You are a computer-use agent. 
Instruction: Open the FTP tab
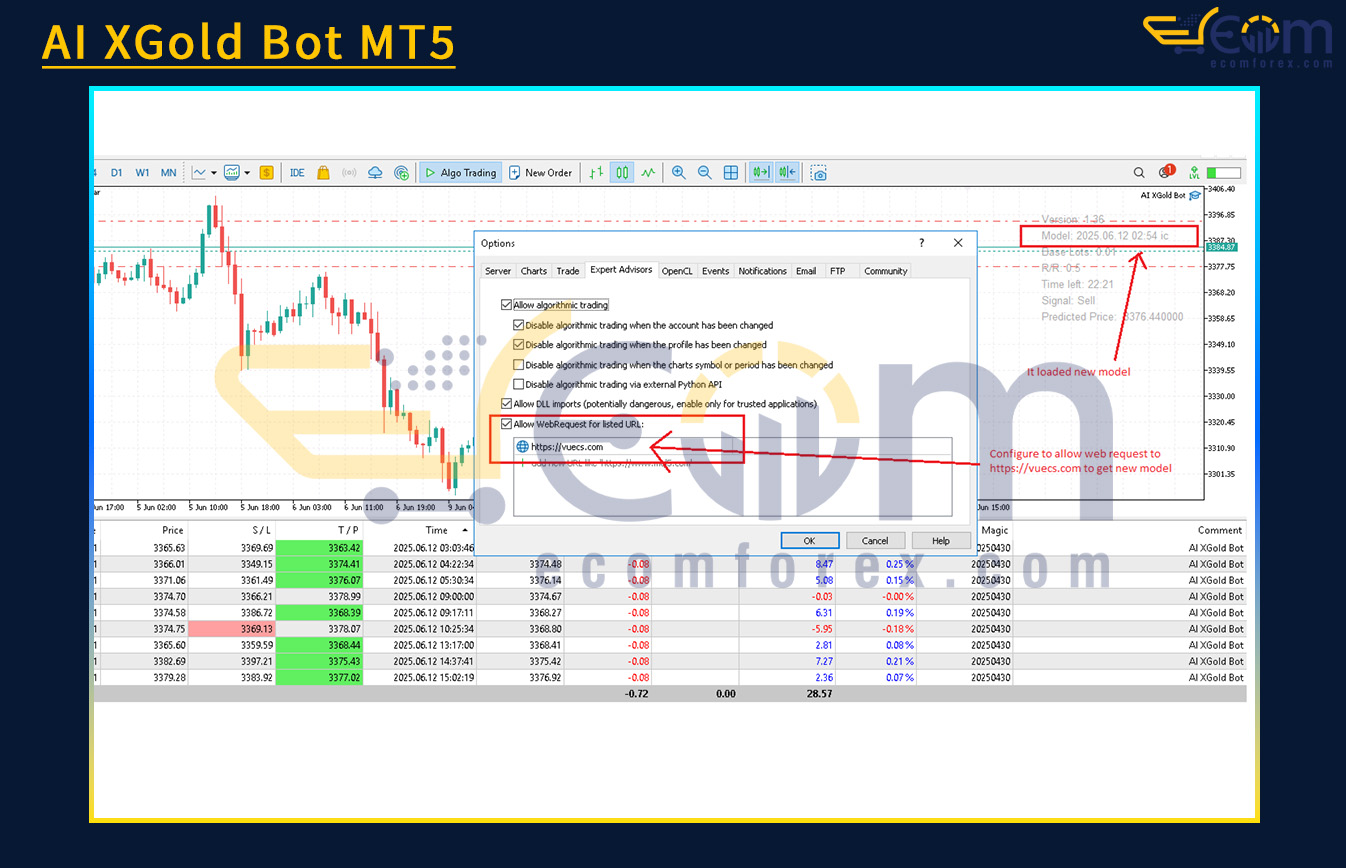click(x=838, y=271)
